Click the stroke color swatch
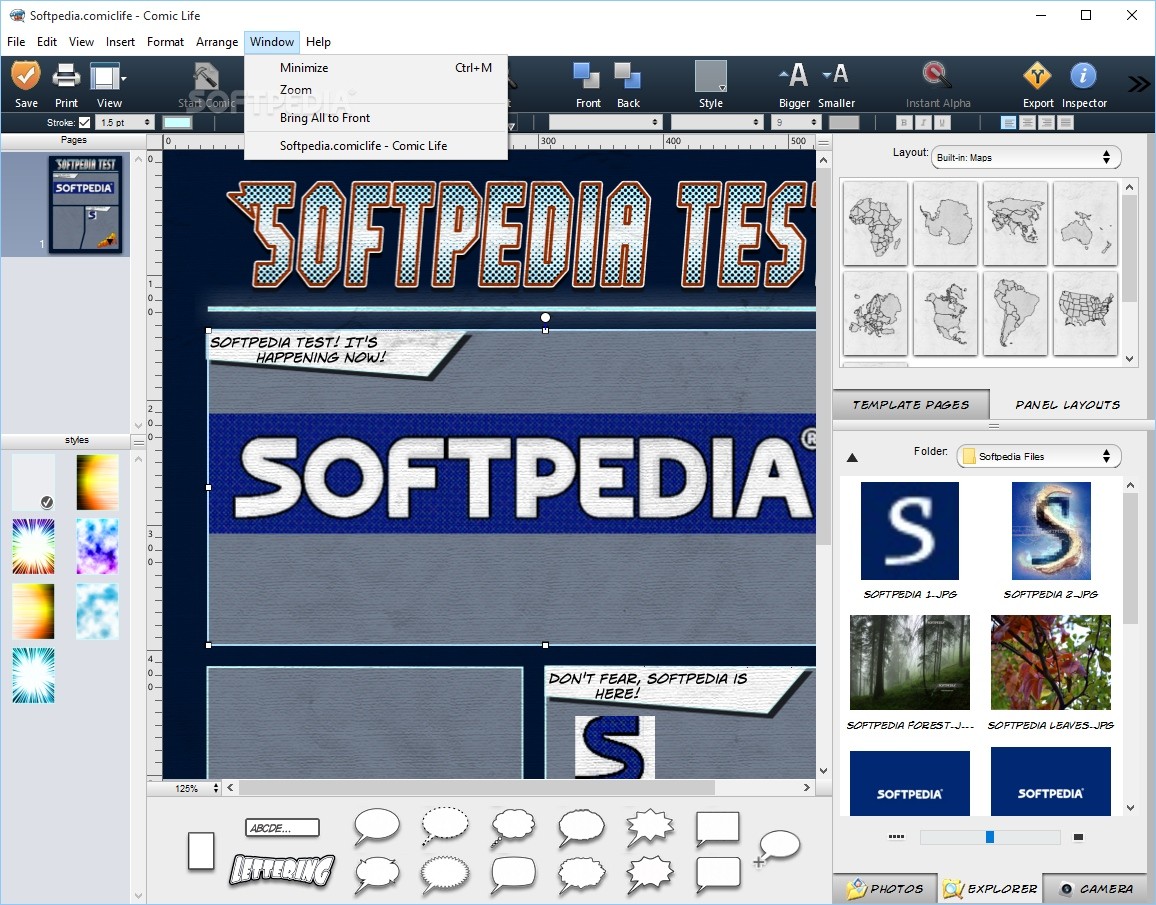The height and width of the screenshot is (905, 1156). click(x=177, y=122)
